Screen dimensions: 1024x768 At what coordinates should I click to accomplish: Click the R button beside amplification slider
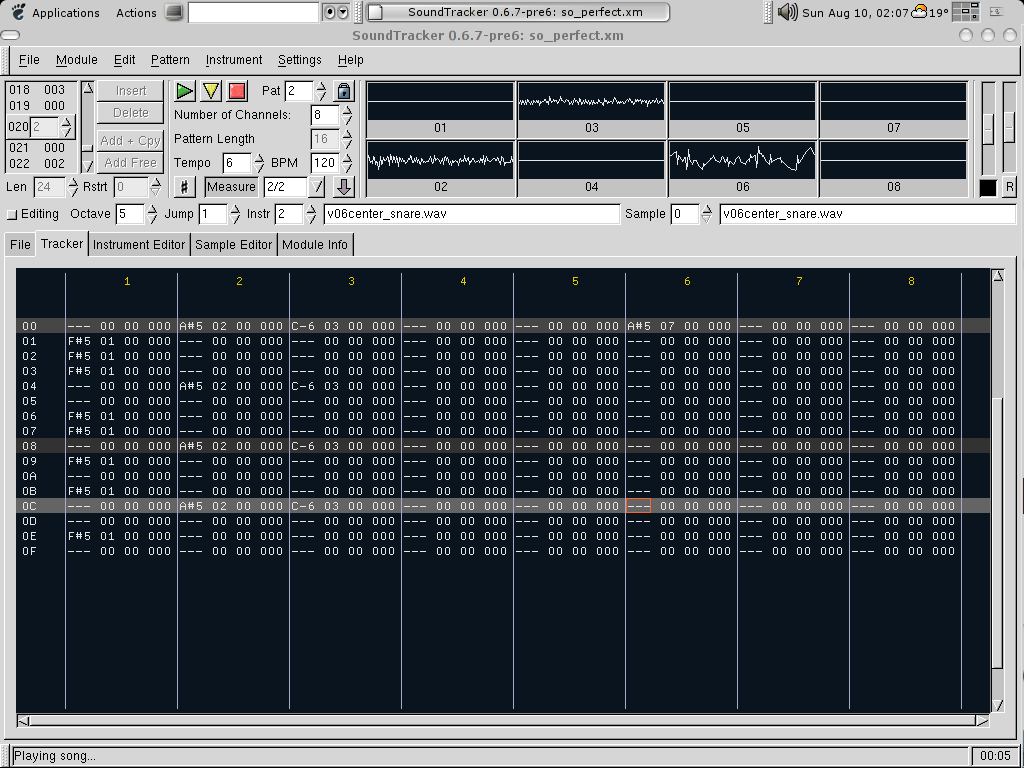[1010, 187]
